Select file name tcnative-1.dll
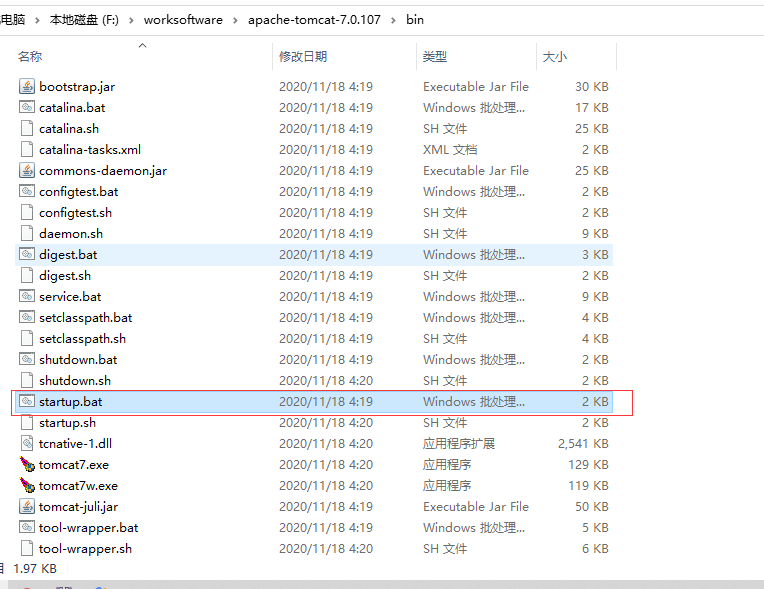 pos(75,444)
